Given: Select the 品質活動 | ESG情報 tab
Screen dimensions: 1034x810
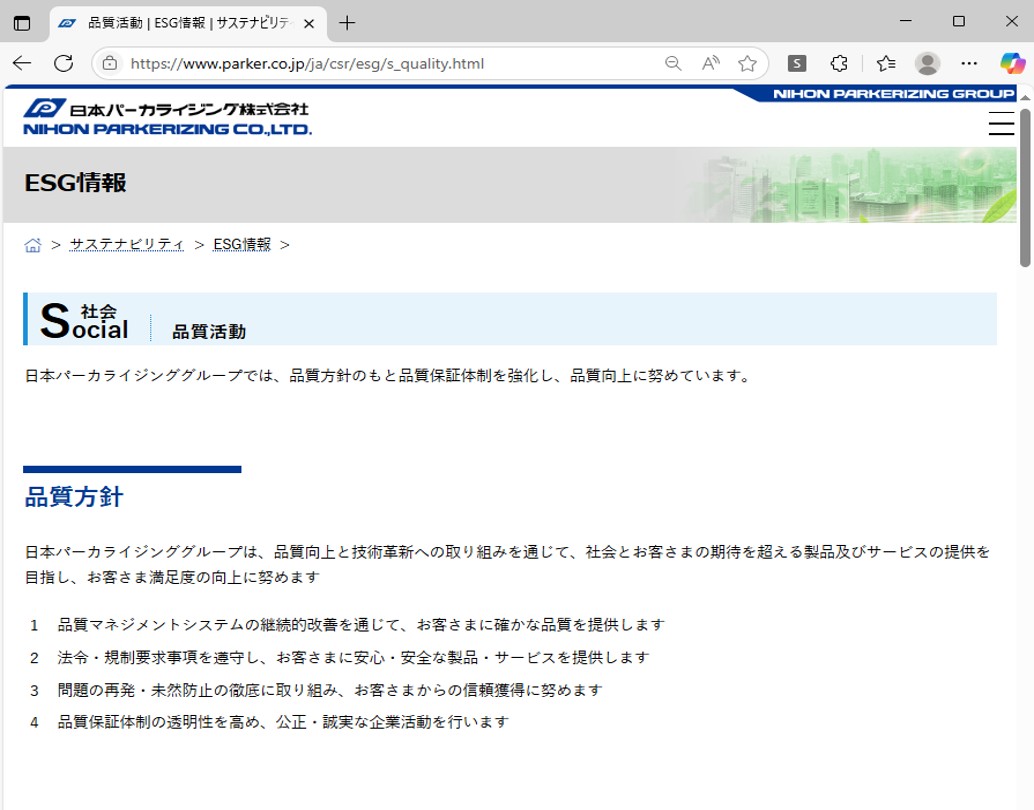Looking at the screenshot, I should [x=188, y=24].
